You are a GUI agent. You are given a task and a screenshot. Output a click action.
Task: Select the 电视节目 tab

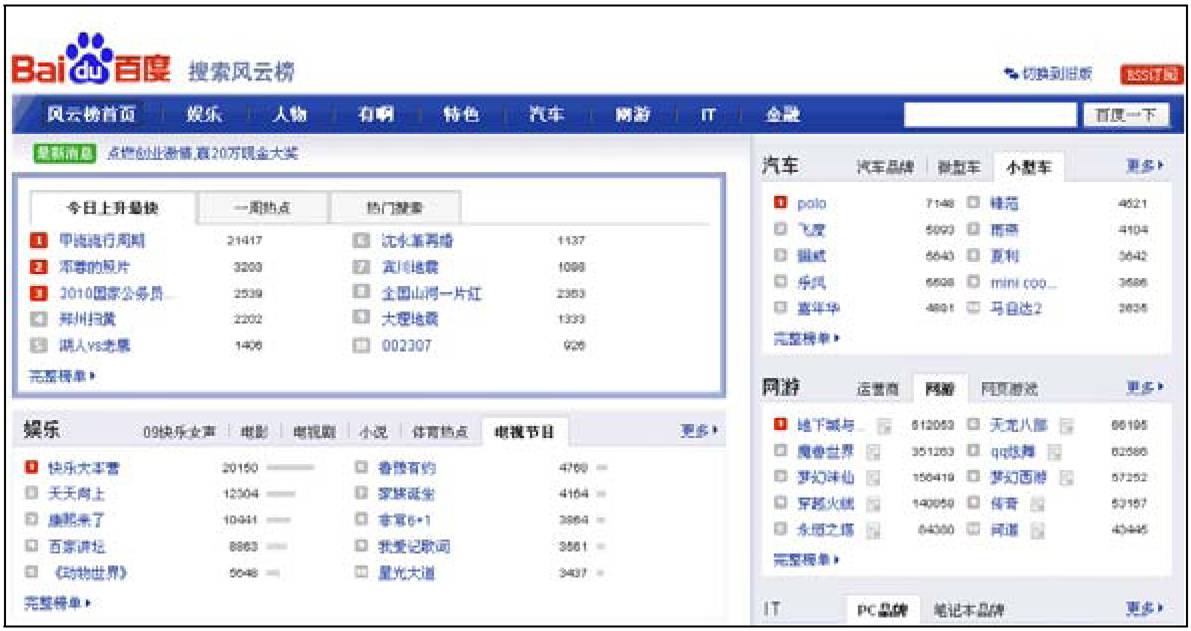[x=524, y=432]
